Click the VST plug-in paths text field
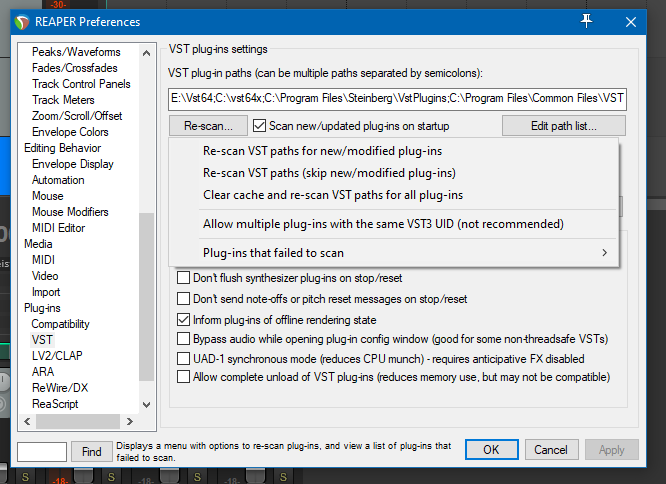Screen dimensions: 666x484 click(x=397, y=98)
